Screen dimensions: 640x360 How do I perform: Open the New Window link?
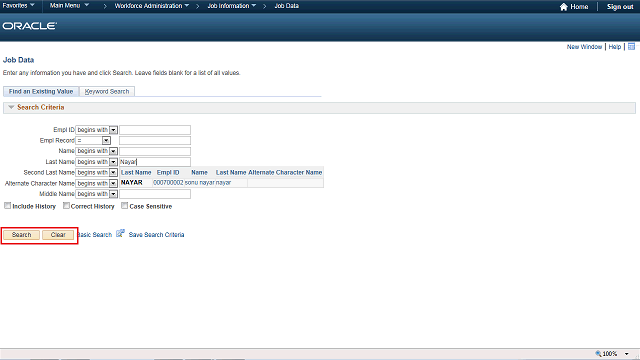pyautogui.click(x=584, y=47)
